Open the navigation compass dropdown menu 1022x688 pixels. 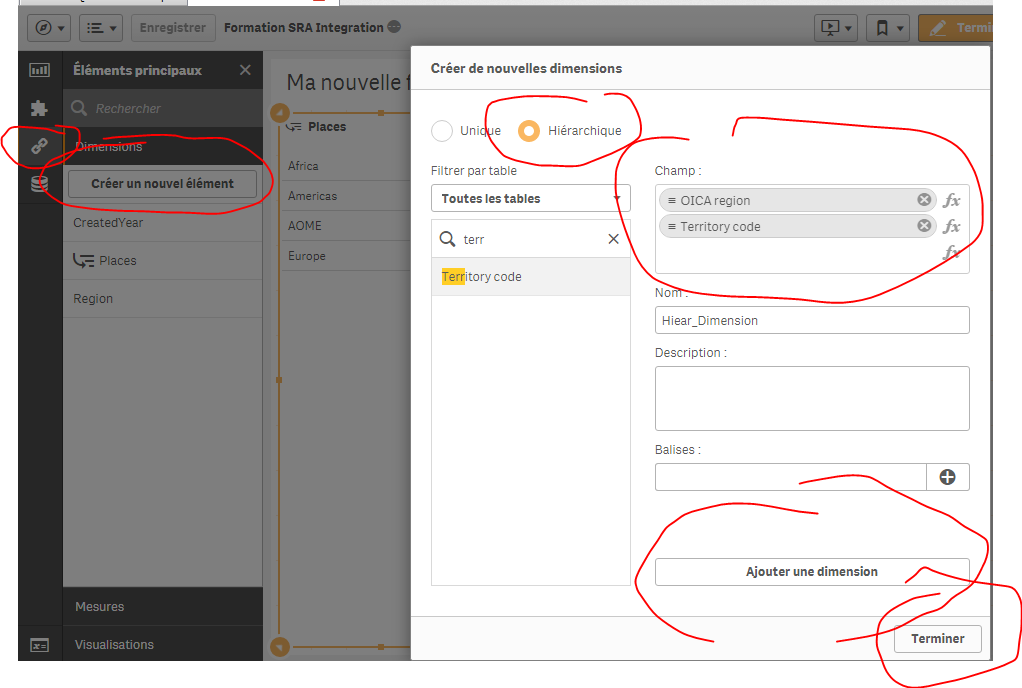[x=50, y=28]
